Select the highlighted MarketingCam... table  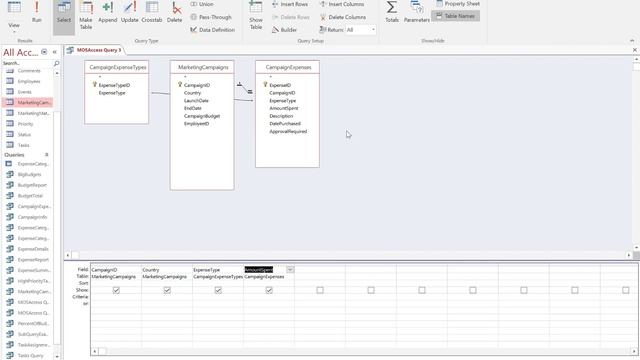[27, 102]
